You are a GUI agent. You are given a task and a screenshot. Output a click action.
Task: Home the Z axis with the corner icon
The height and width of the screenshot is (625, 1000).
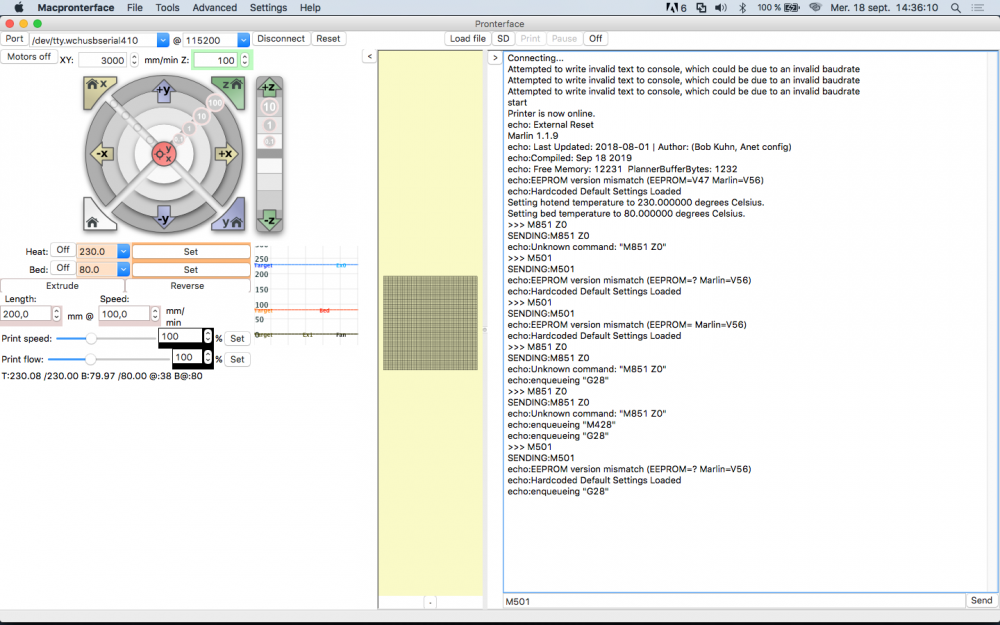(x=230, y=91)
